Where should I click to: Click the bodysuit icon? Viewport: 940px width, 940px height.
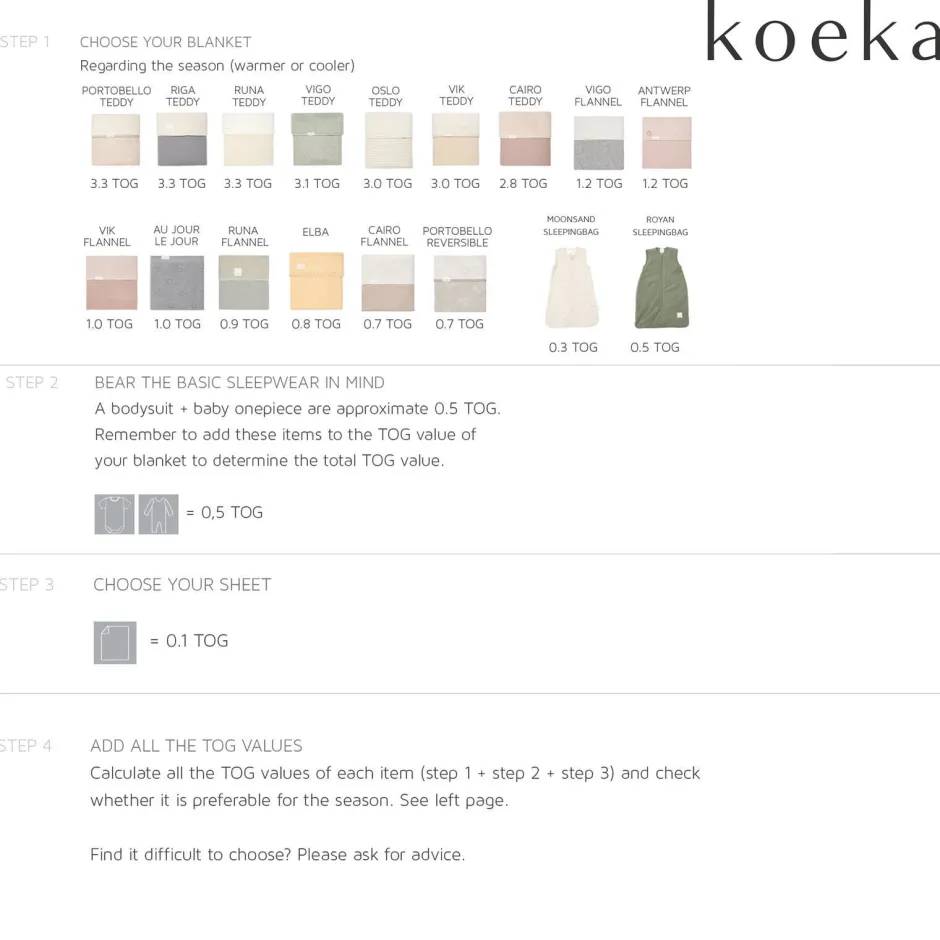114,513
